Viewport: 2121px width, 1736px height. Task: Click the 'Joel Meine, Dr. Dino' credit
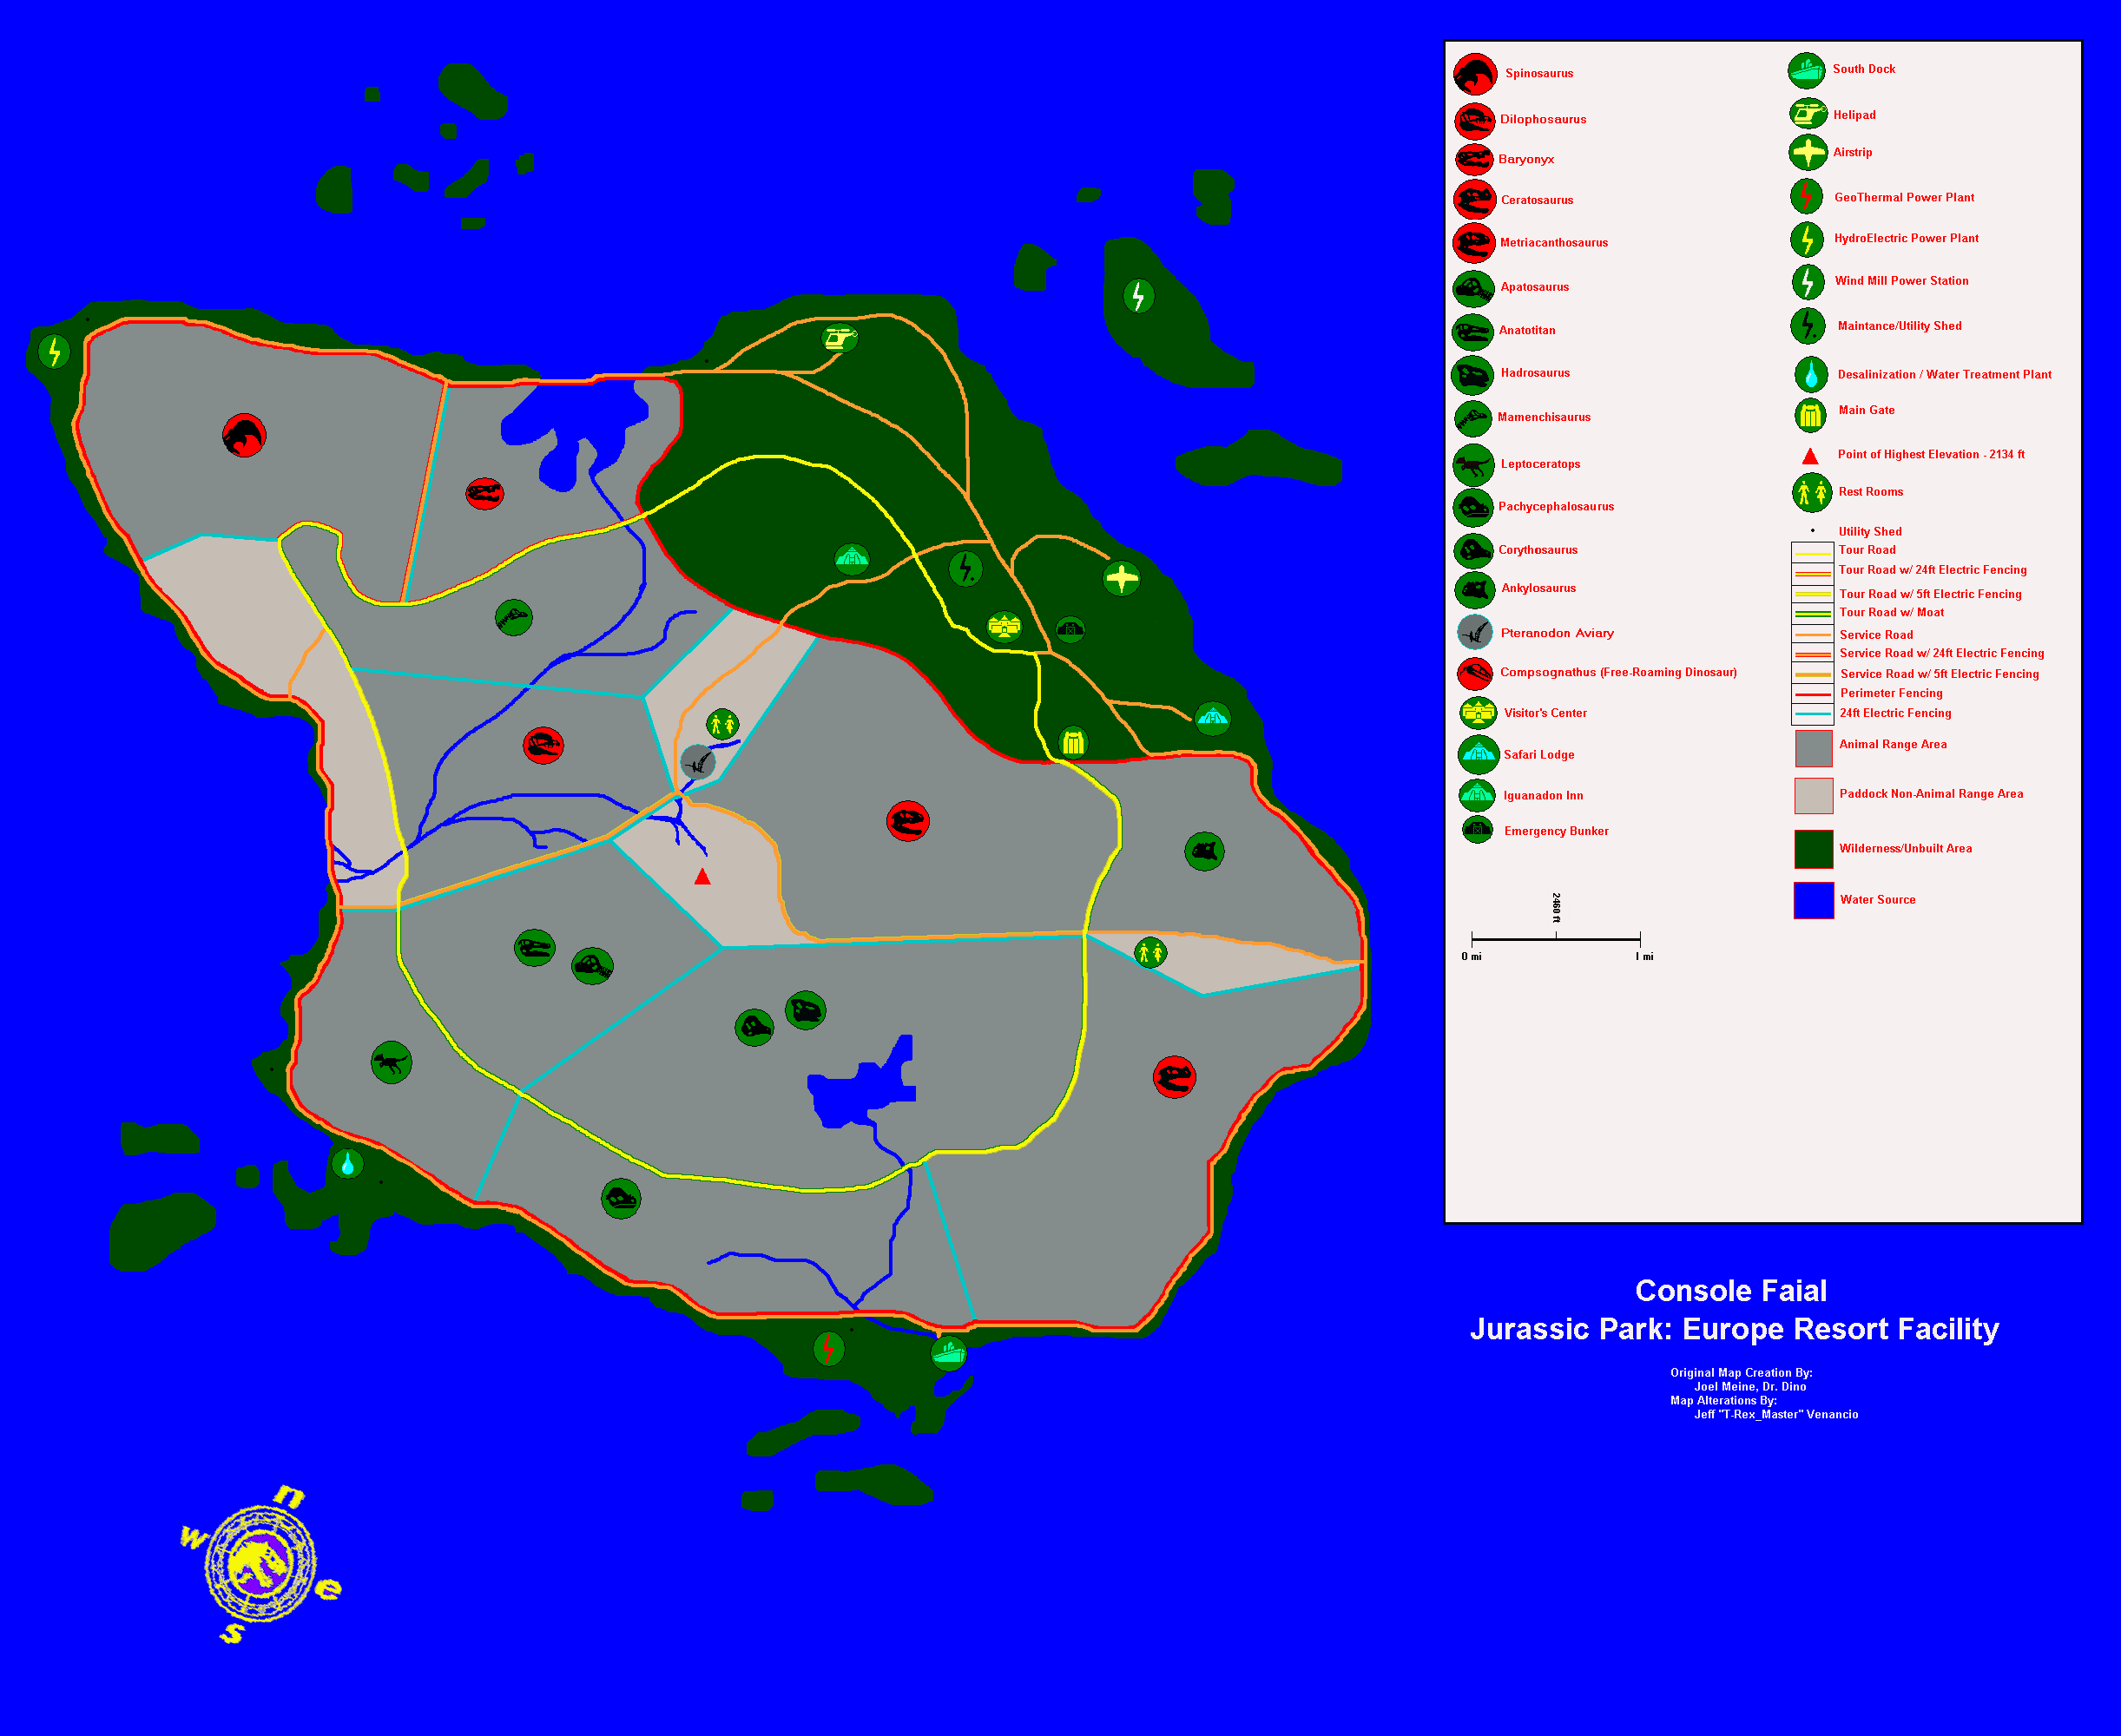(x=1750, y=1387)
